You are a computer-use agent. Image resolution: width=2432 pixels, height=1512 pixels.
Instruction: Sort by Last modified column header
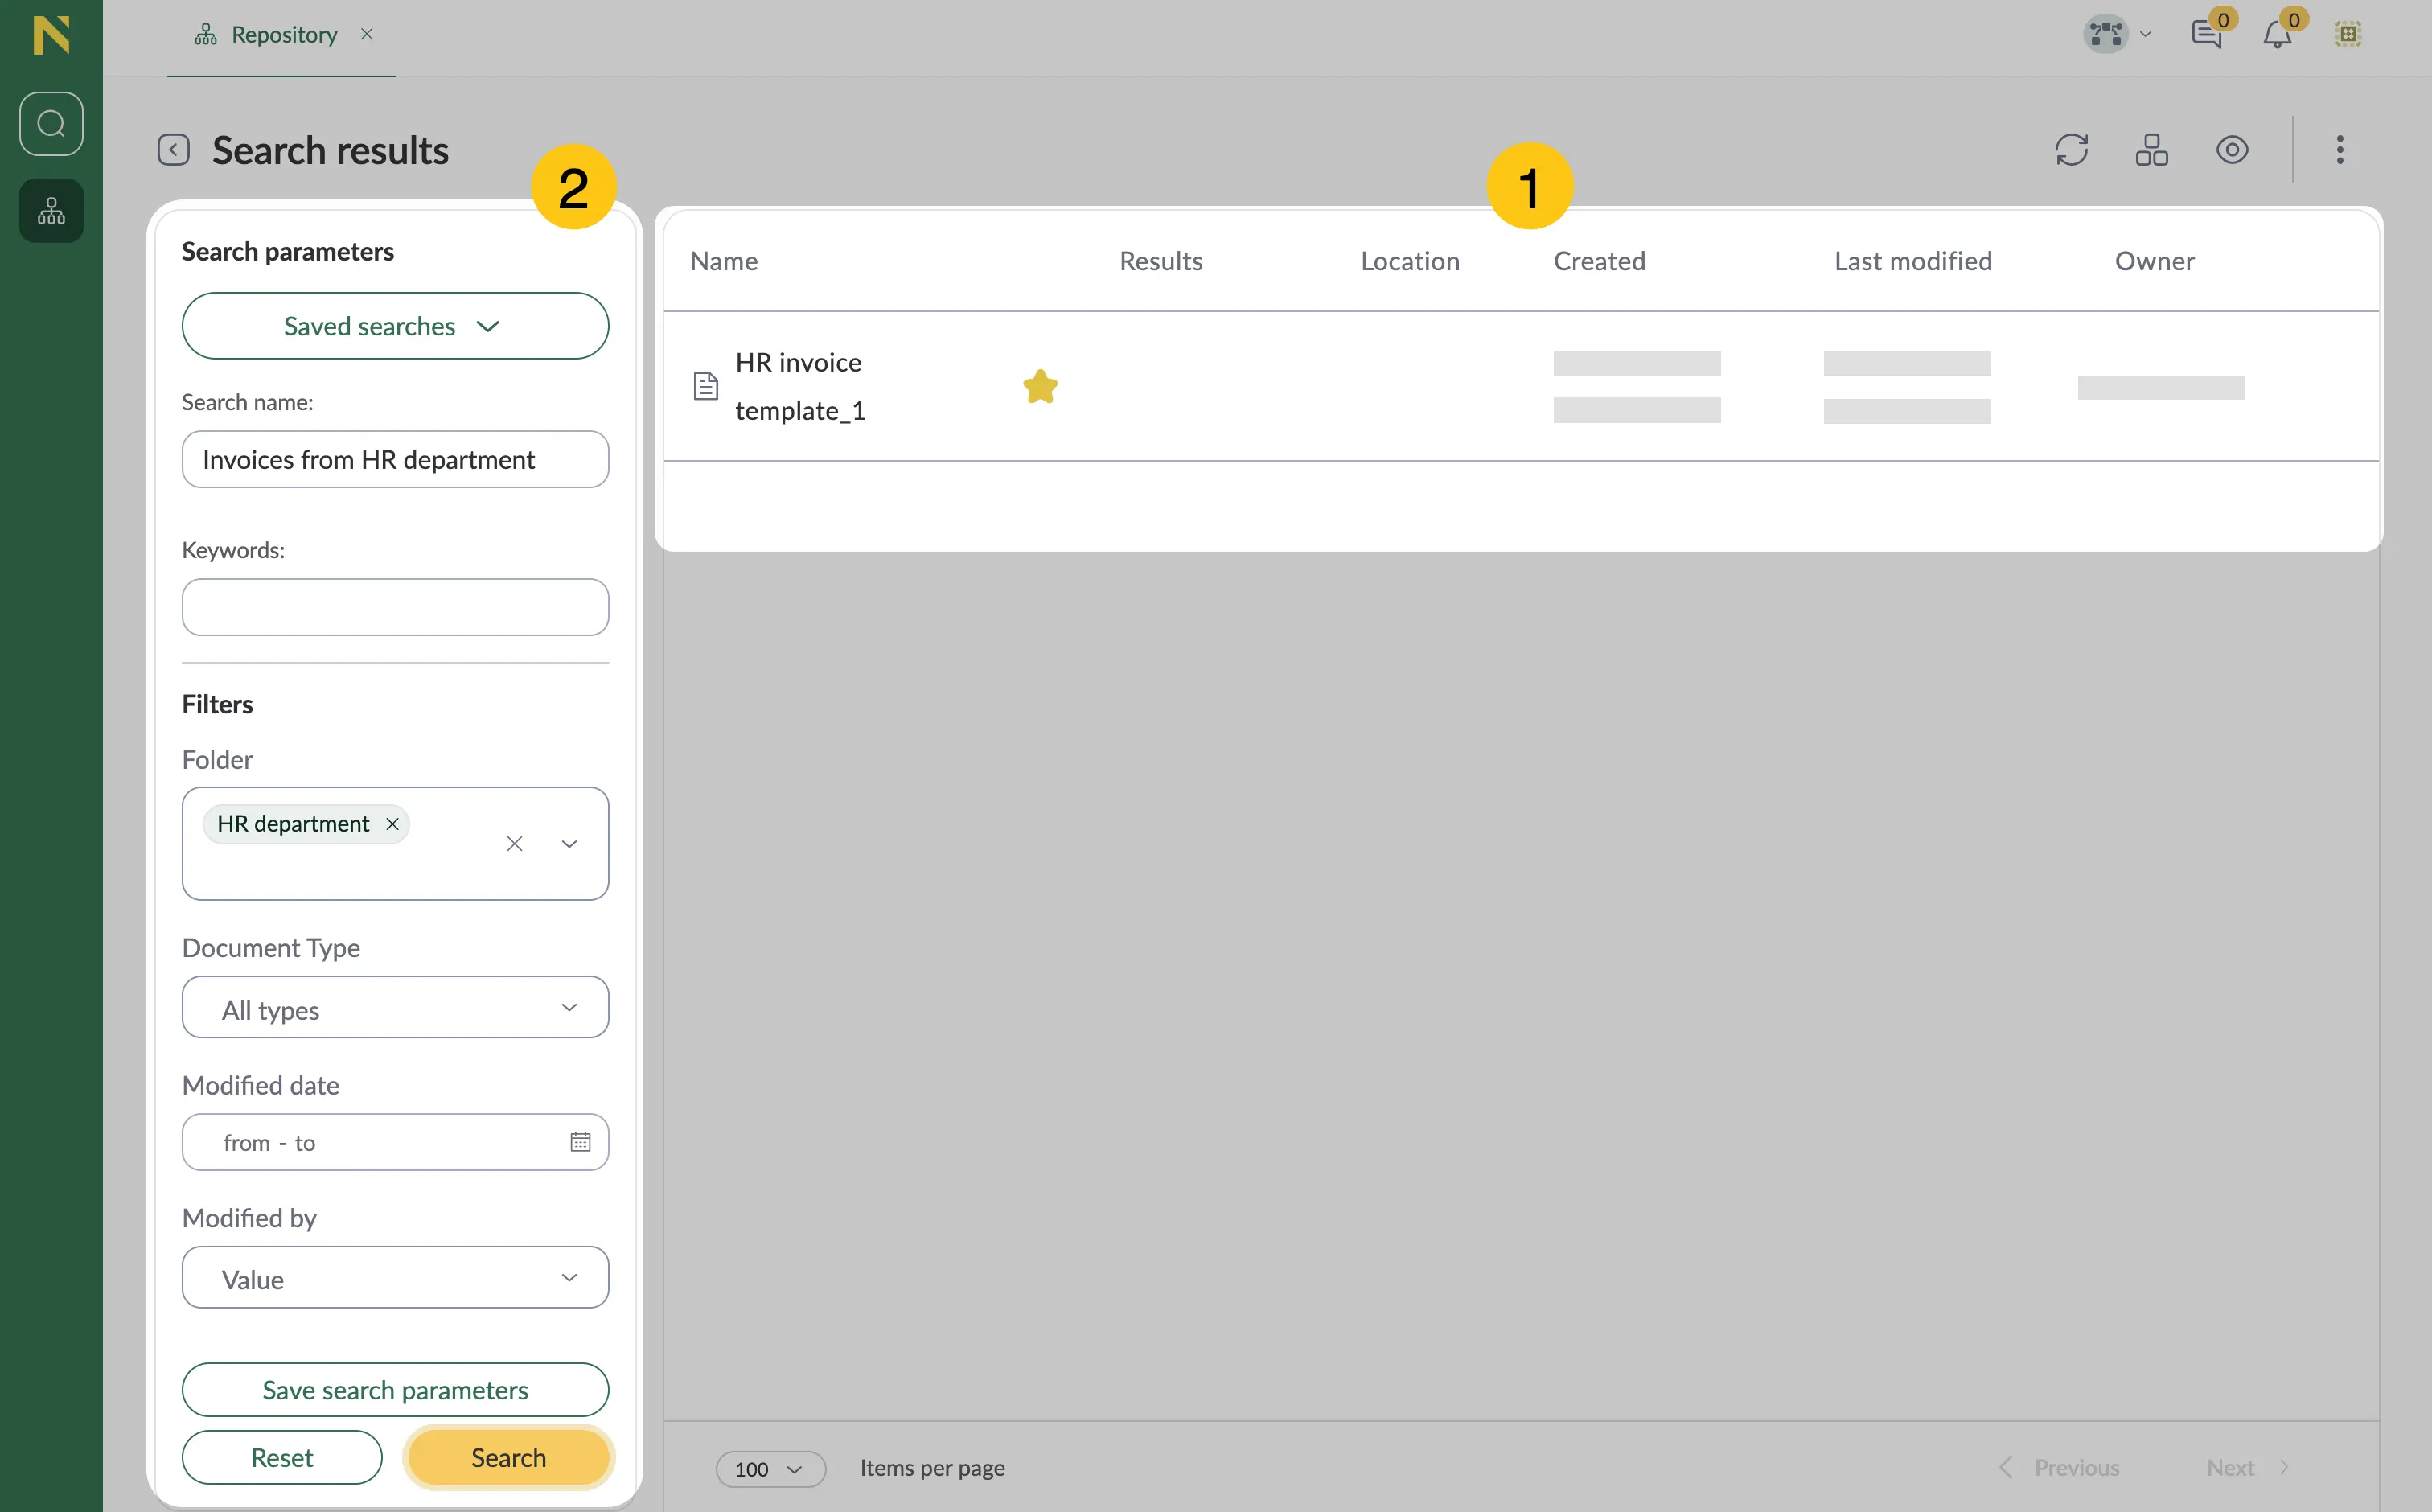[x=1913, y=261]
